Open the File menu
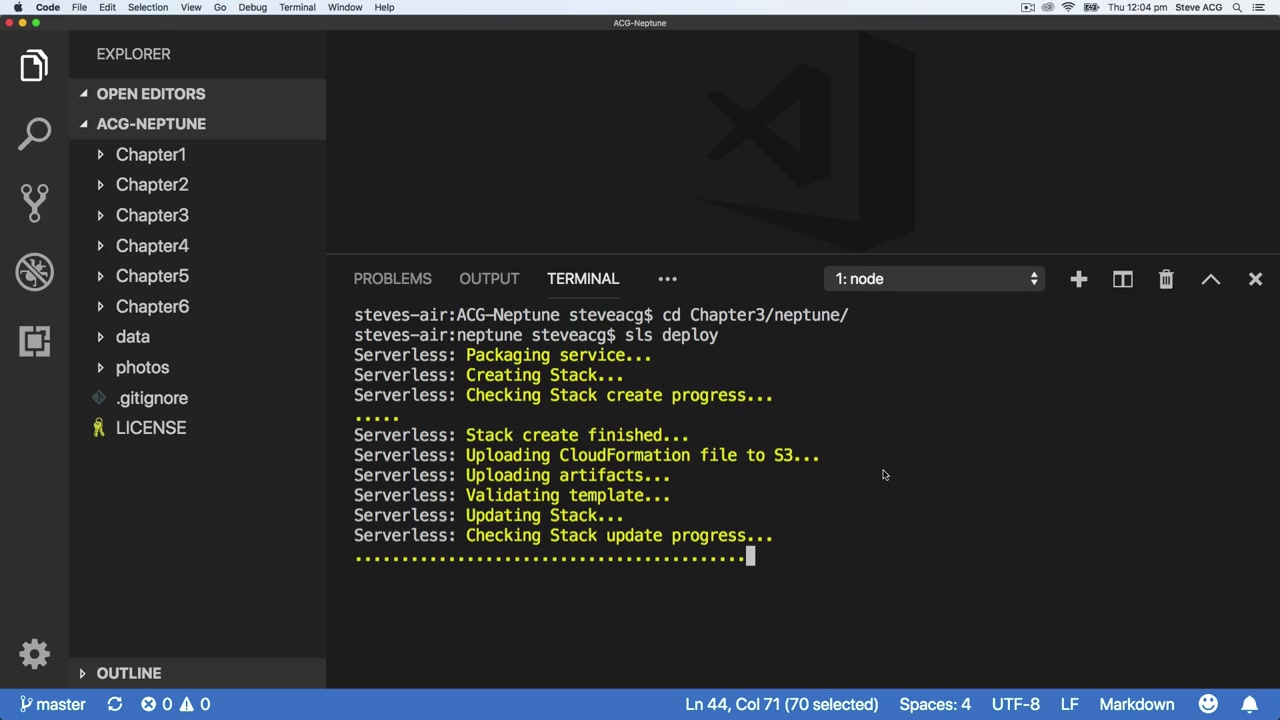Image resolution: width=1280 pixels, height=720 pixels. pos(79,7)
